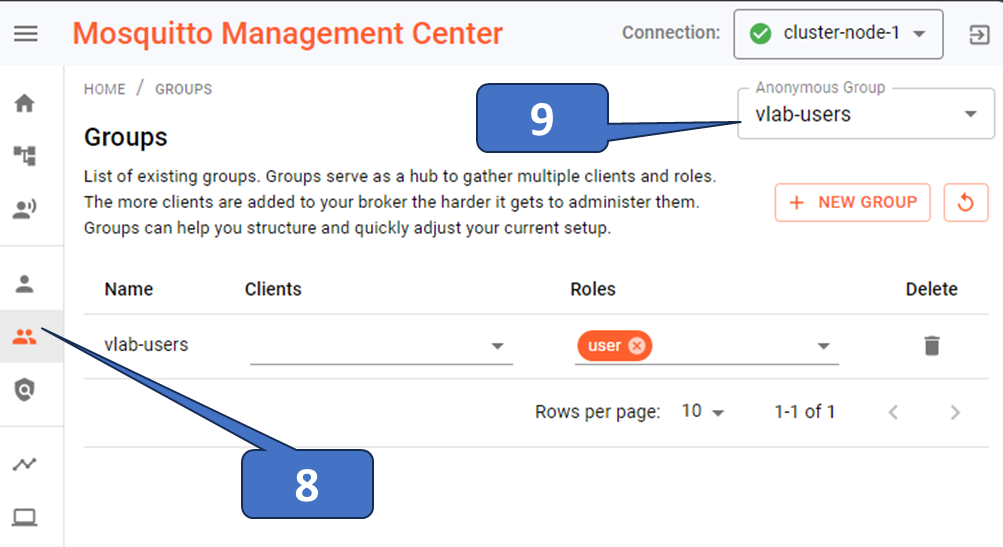Open the laptop sidebar icon
Image resolution: width=1003 pixels, height=547 pixels.
pyautogui.click(x=24, y=517)
